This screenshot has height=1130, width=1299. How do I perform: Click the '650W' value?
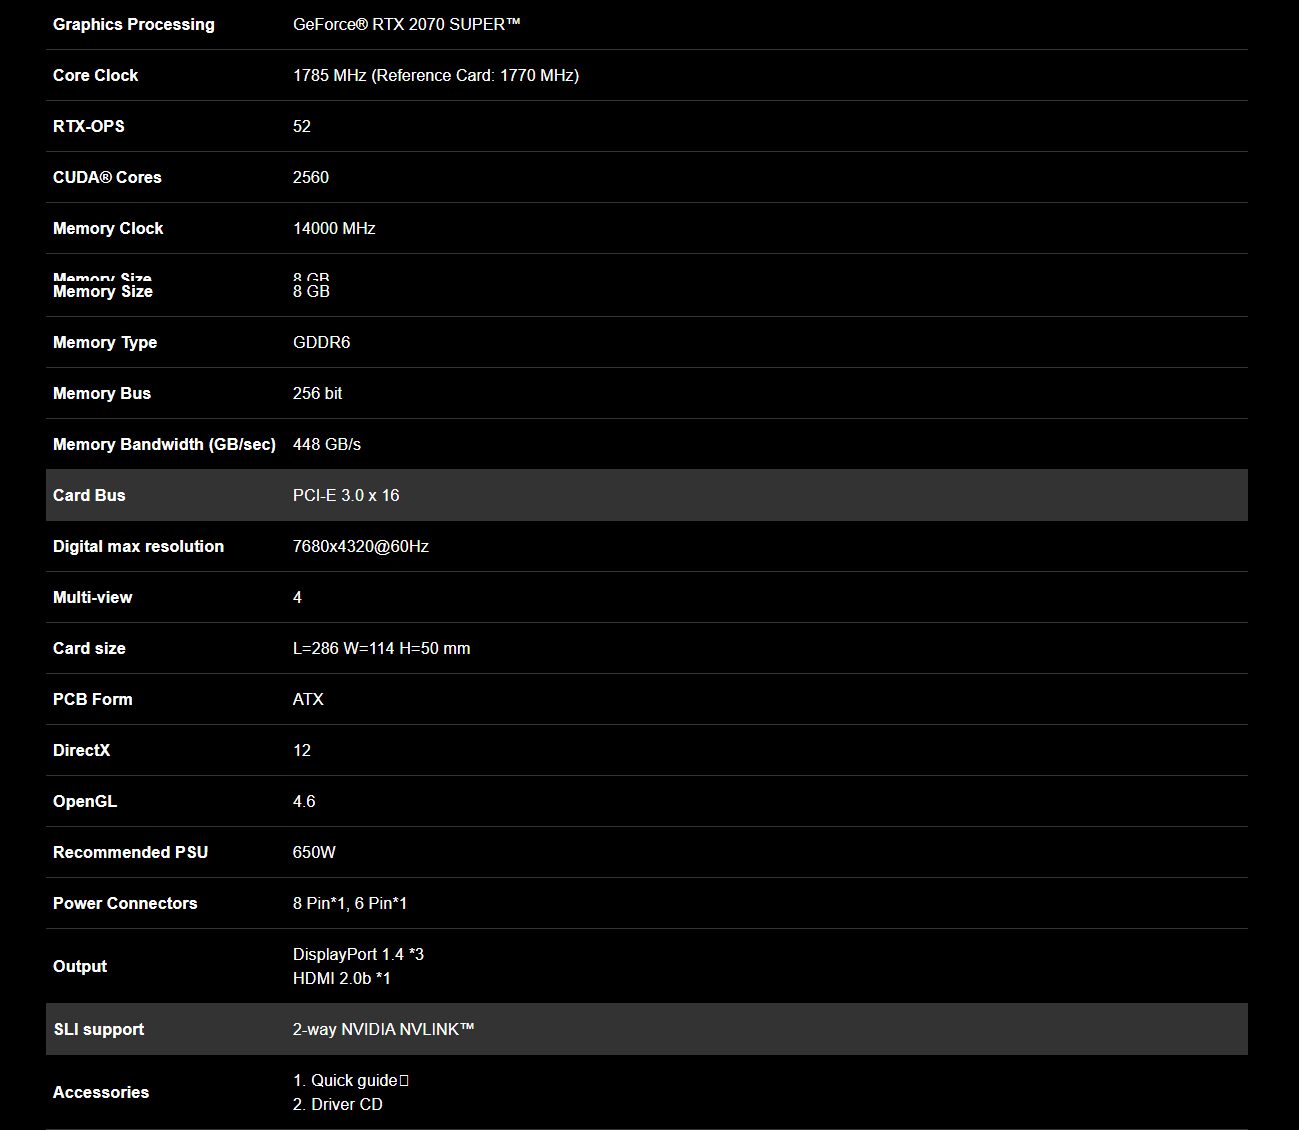coord(314,852)
